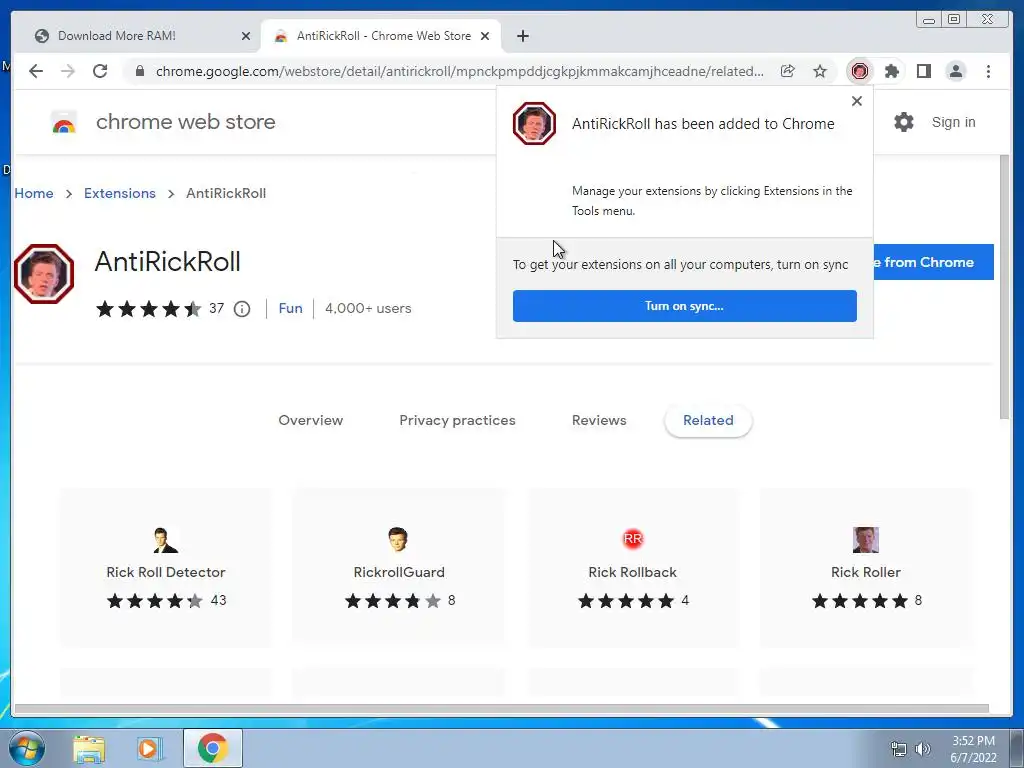Open Windows Explorer from the taskbar
Screen dimensions: 1024x768
tap(89, 748)
